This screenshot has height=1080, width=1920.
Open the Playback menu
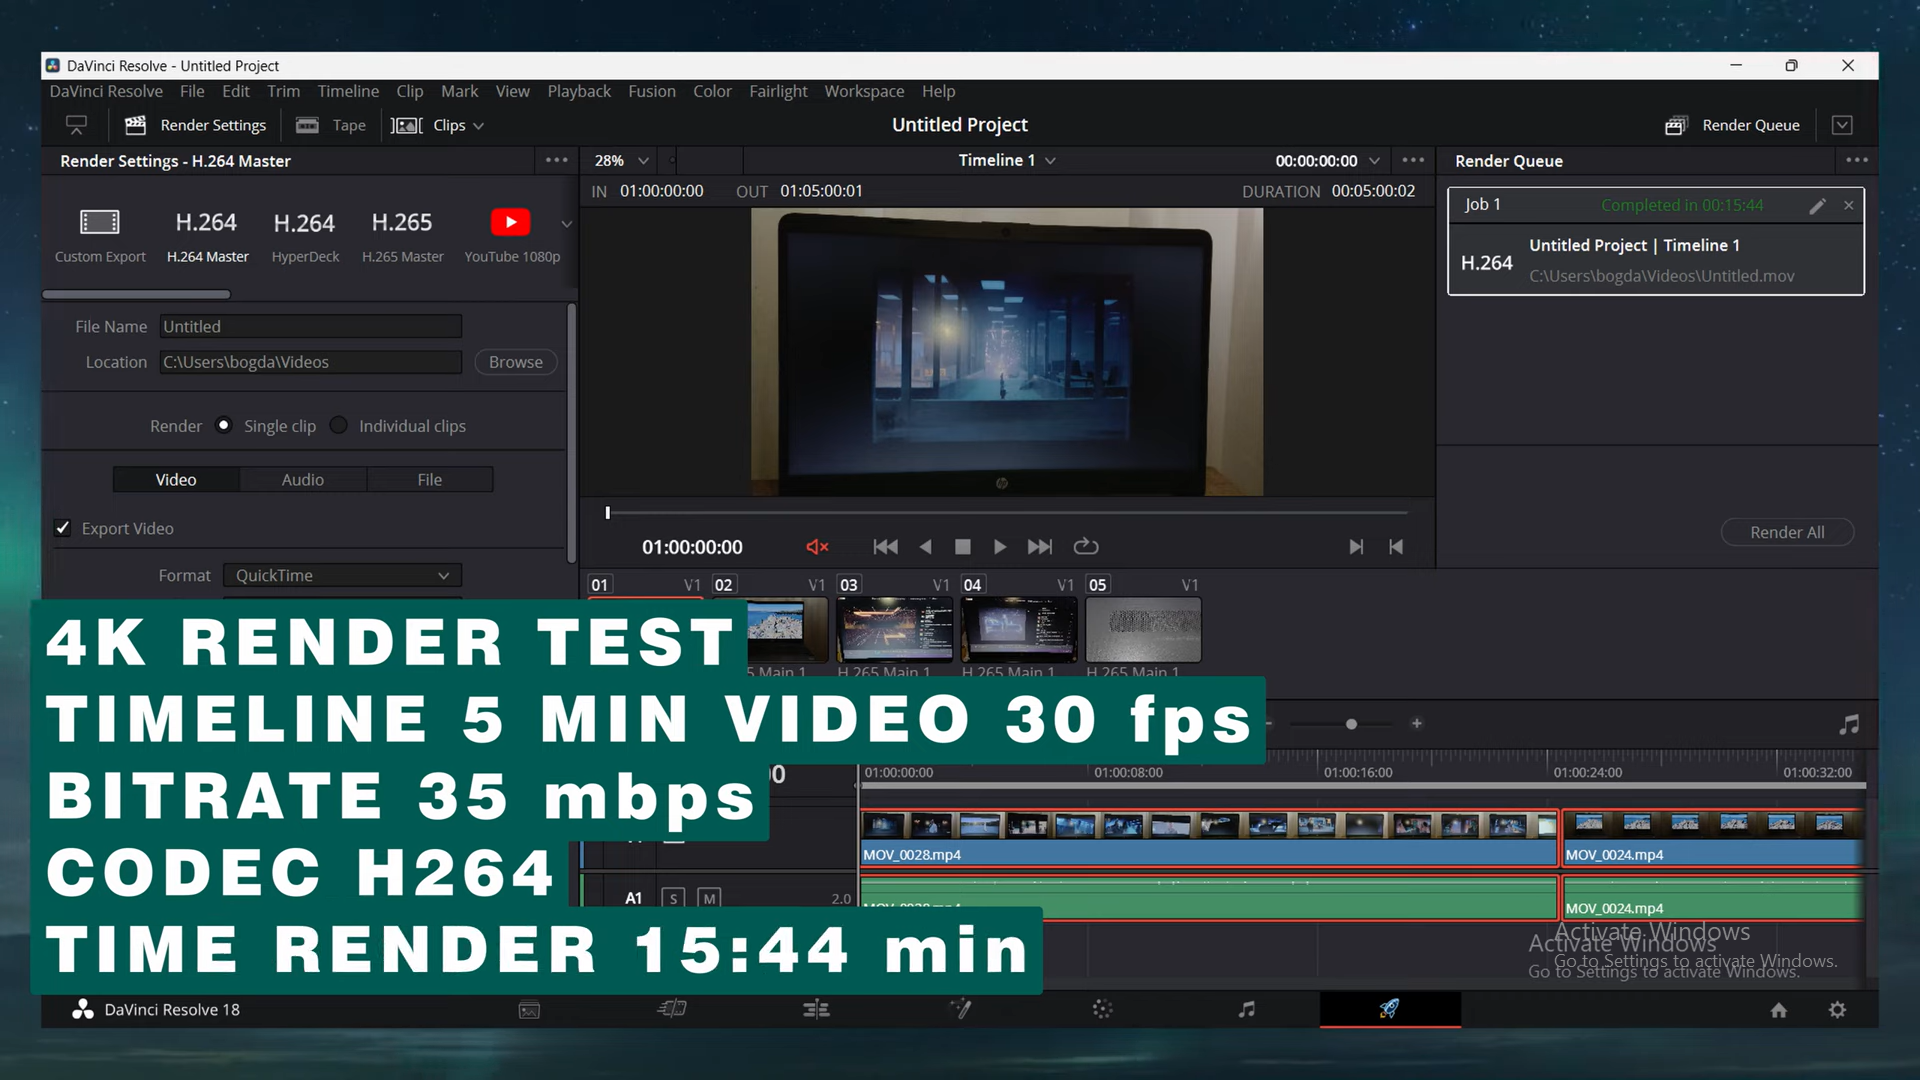click(579, 91)
